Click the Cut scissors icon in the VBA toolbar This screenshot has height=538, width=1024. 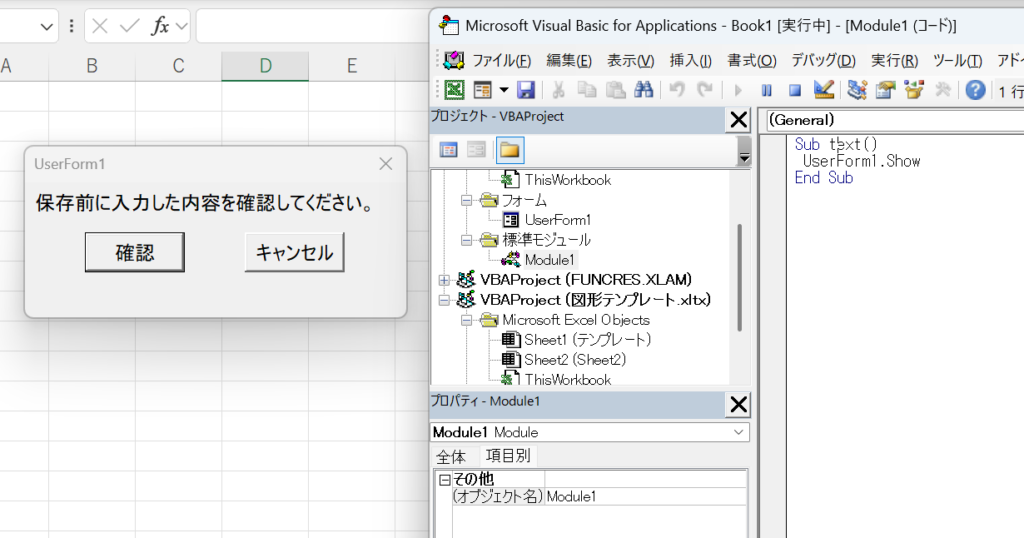[558, 89]
